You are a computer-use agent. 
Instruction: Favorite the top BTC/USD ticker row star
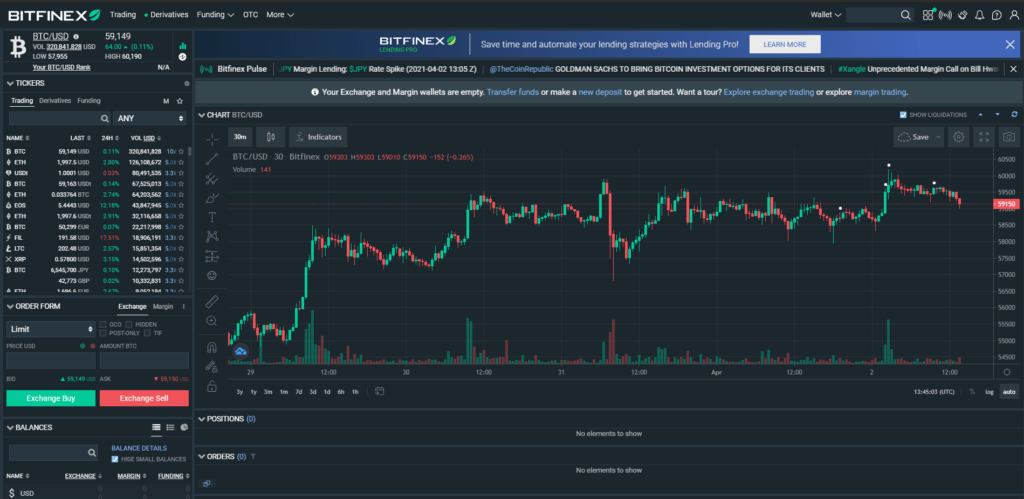pyautogui.click(x=181, y=152)
